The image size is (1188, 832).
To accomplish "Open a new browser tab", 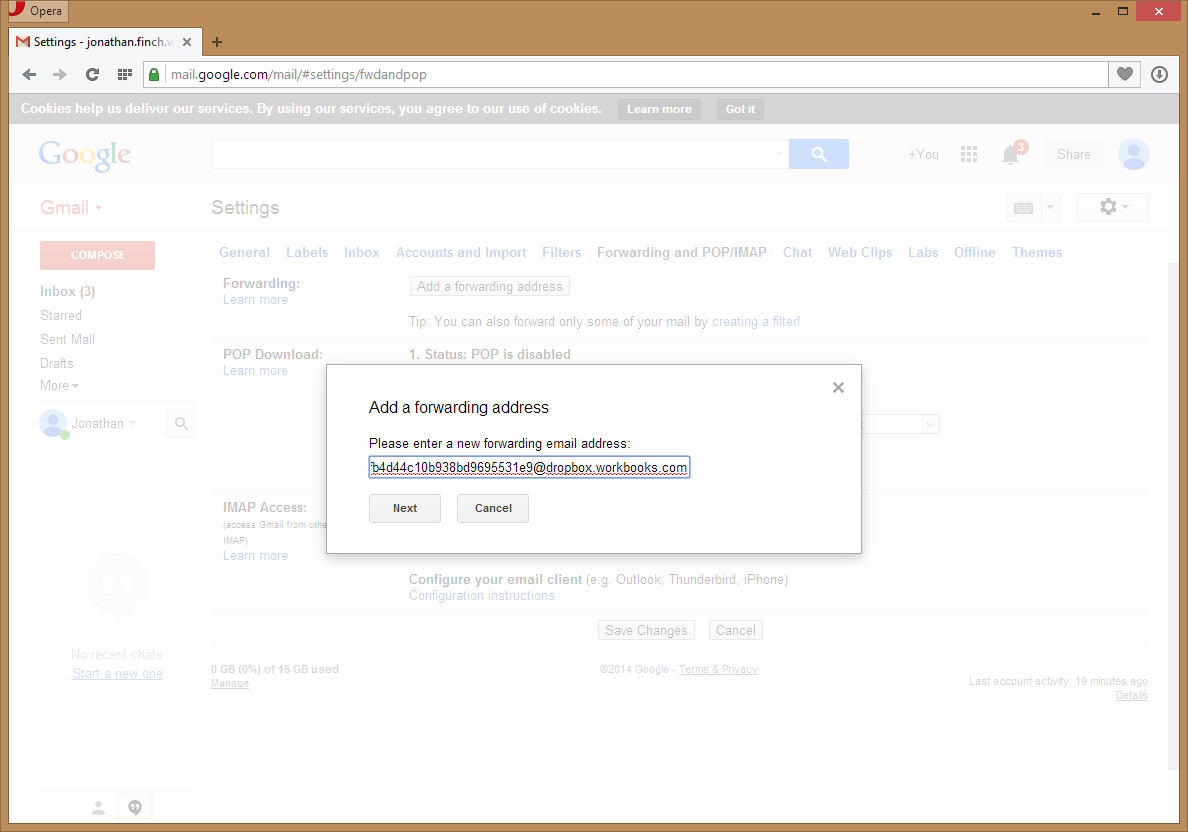I will click(x=217, y=42).
